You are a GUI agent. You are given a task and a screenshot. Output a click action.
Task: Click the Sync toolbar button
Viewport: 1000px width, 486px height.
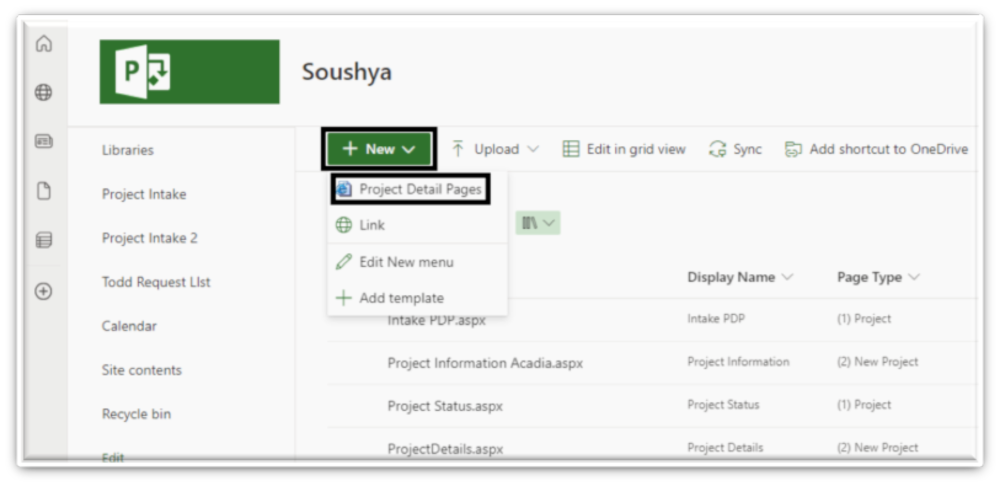point(735,149)
